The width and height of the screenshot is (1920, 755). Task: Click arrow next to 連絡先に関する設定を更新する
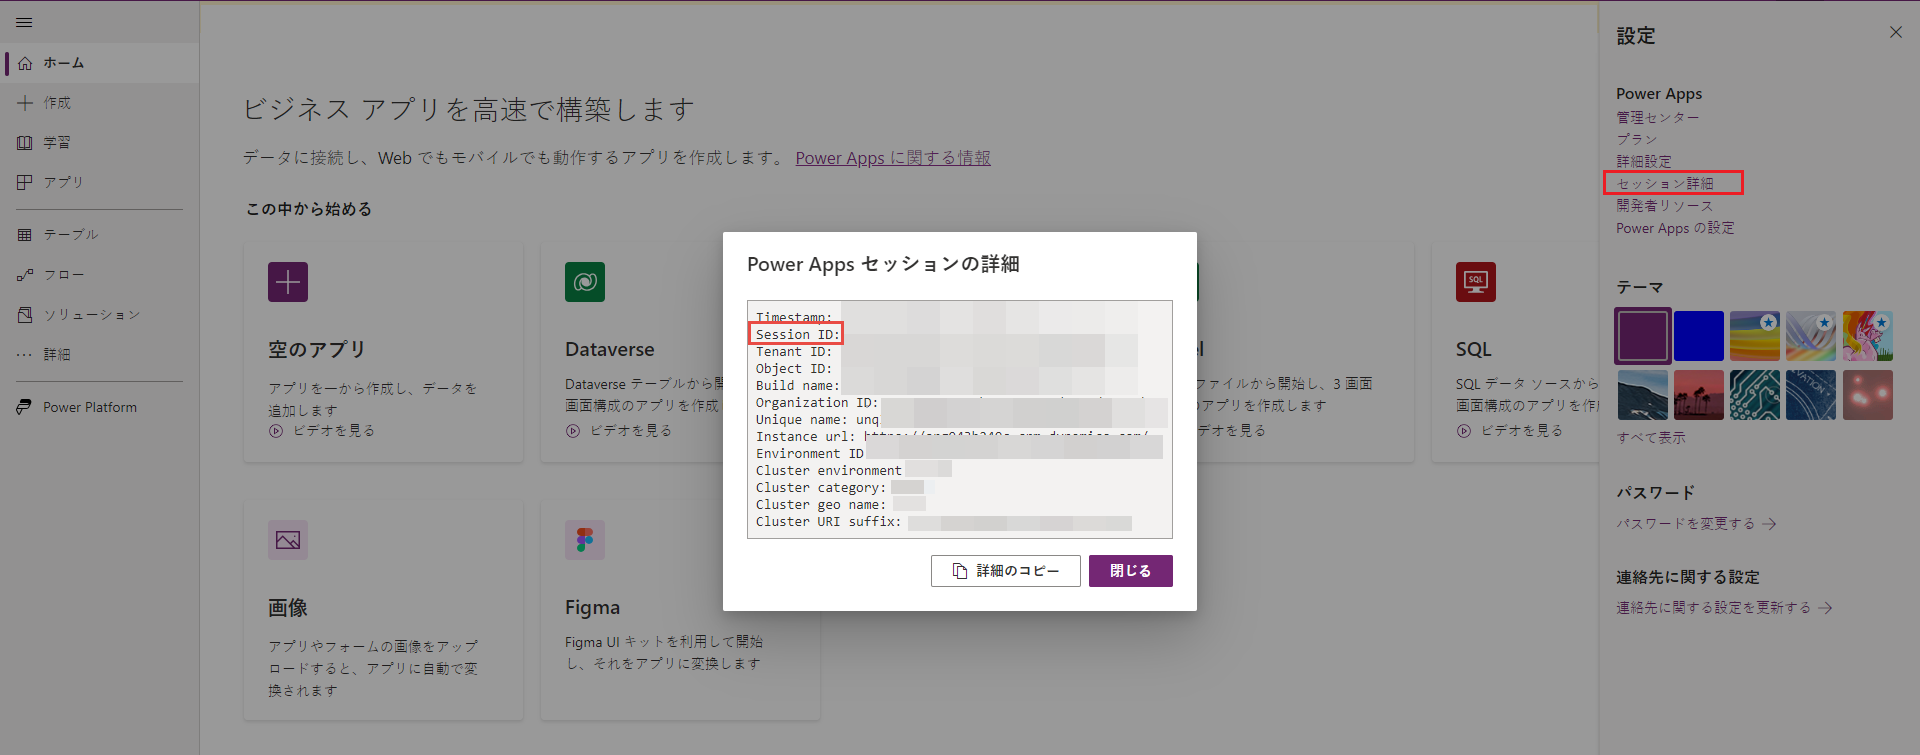coord(1825,608)
